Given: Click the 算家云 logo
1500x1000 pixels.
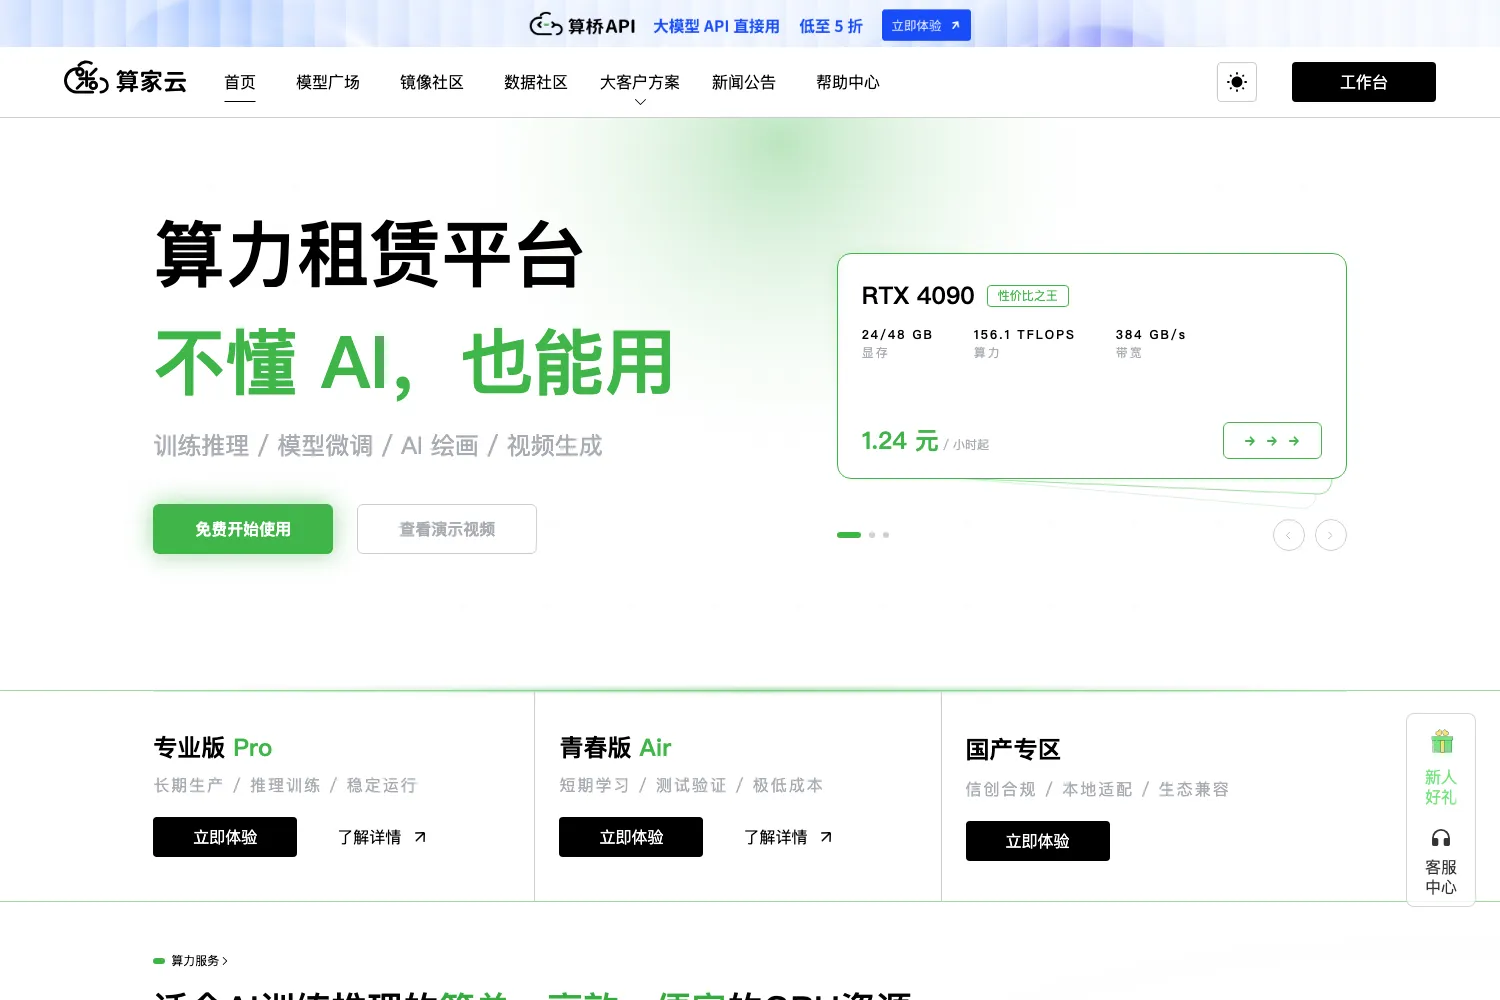Looking at the screenshot, I should [x=125, y=79].
